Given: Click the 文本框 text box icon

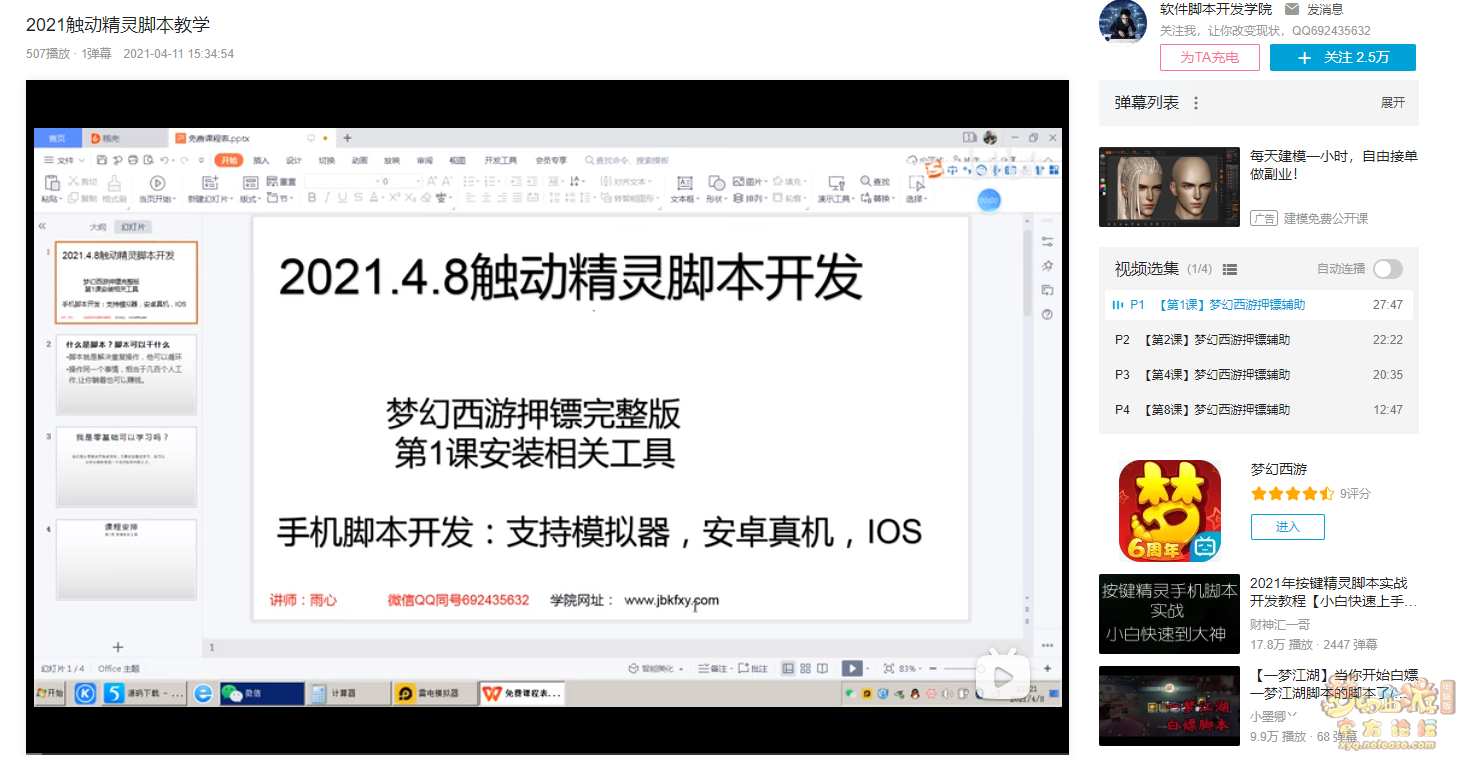Looking at the screenshot, I should pos(684,182).
